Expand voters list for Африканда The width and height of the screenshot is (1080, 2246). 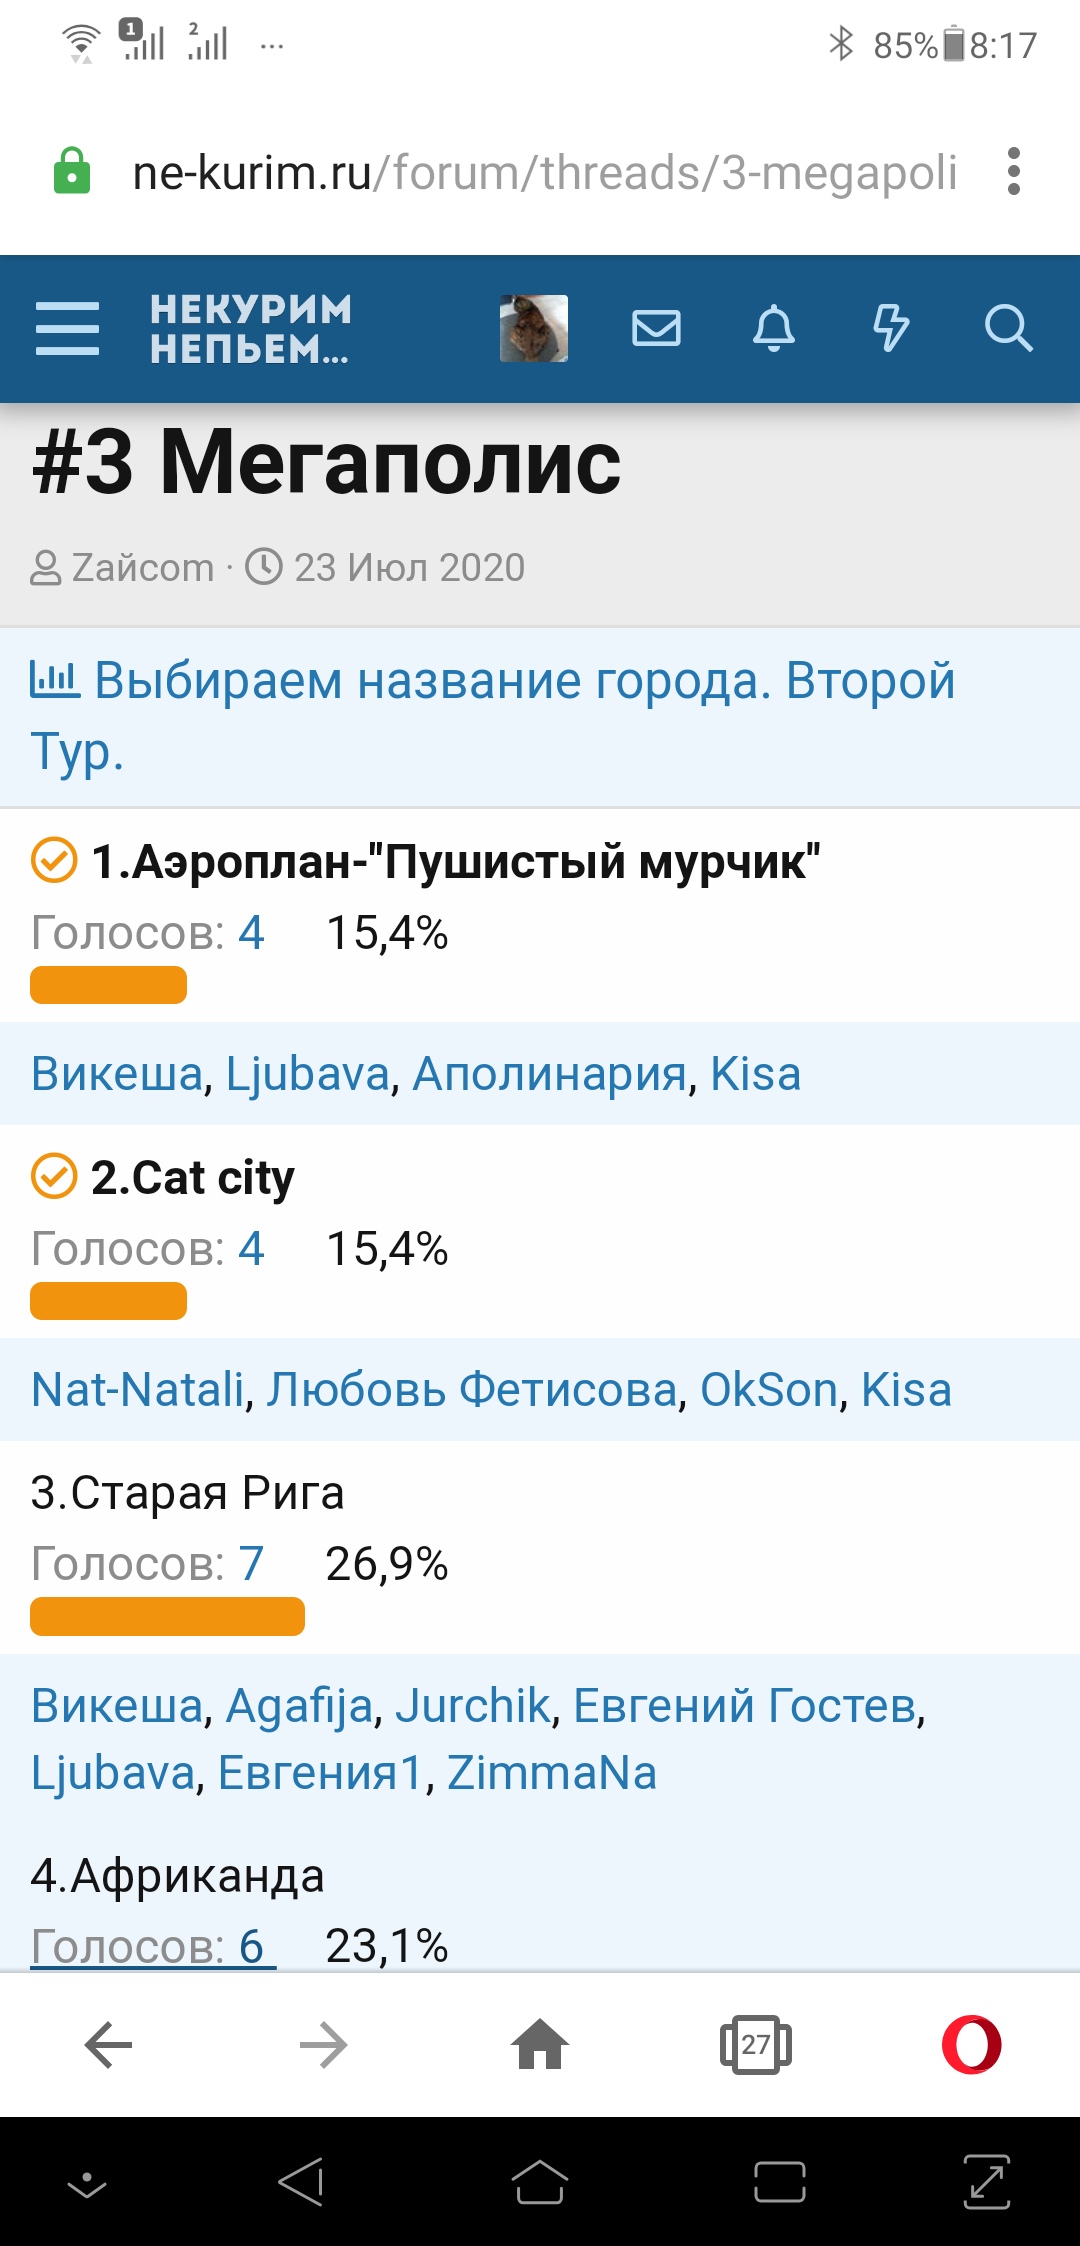click(x=153, y=1946)
